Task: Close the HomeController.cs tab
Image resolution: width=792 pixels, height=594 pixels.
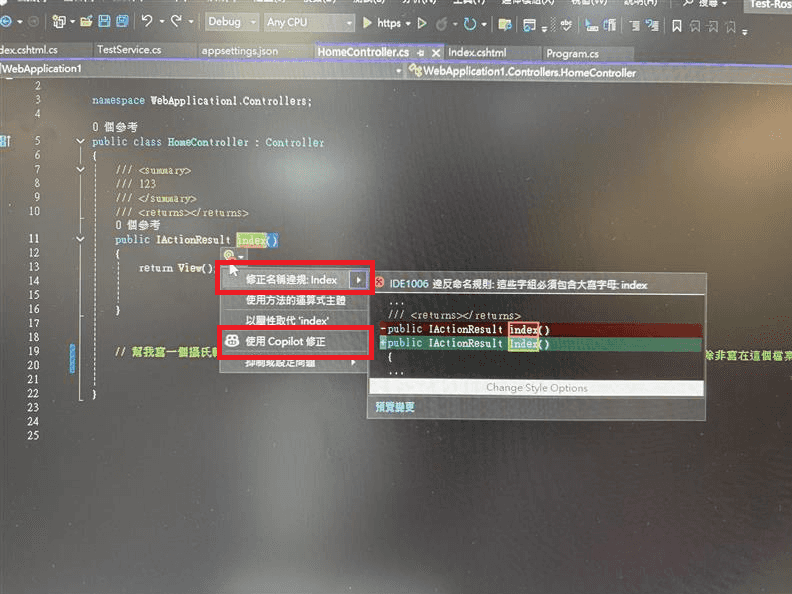Action: [x=436, y=53]
